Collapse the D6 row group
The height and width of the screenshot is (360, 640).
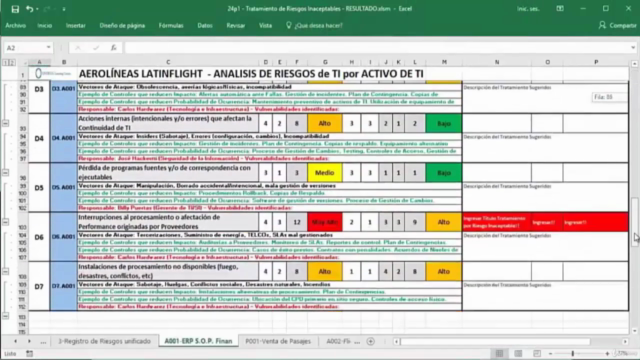[x=6, y=271]
